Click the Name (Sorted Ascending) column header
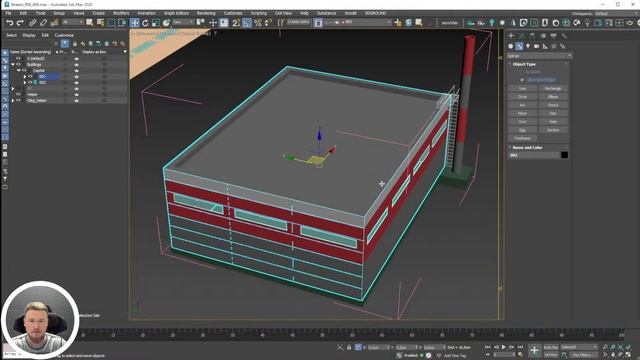The height and width of the screenshot is (360, 640). point(31,52)
